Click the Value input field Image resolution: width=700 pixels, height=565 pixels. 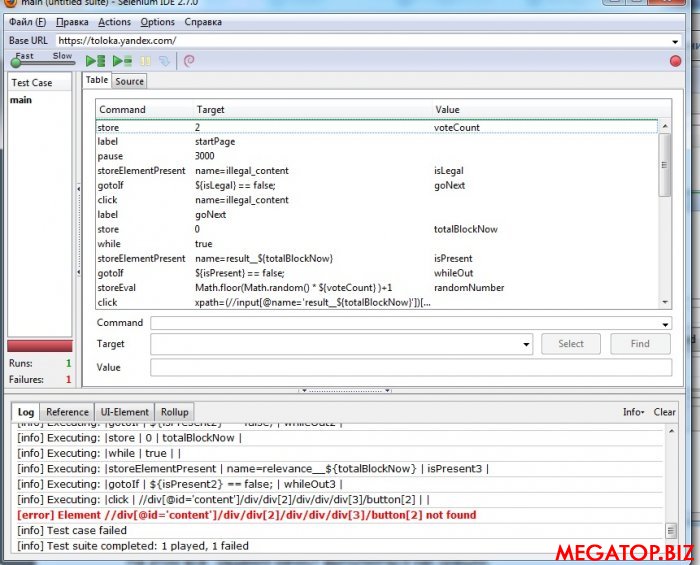pyautogui.click(x=411, y=367)
